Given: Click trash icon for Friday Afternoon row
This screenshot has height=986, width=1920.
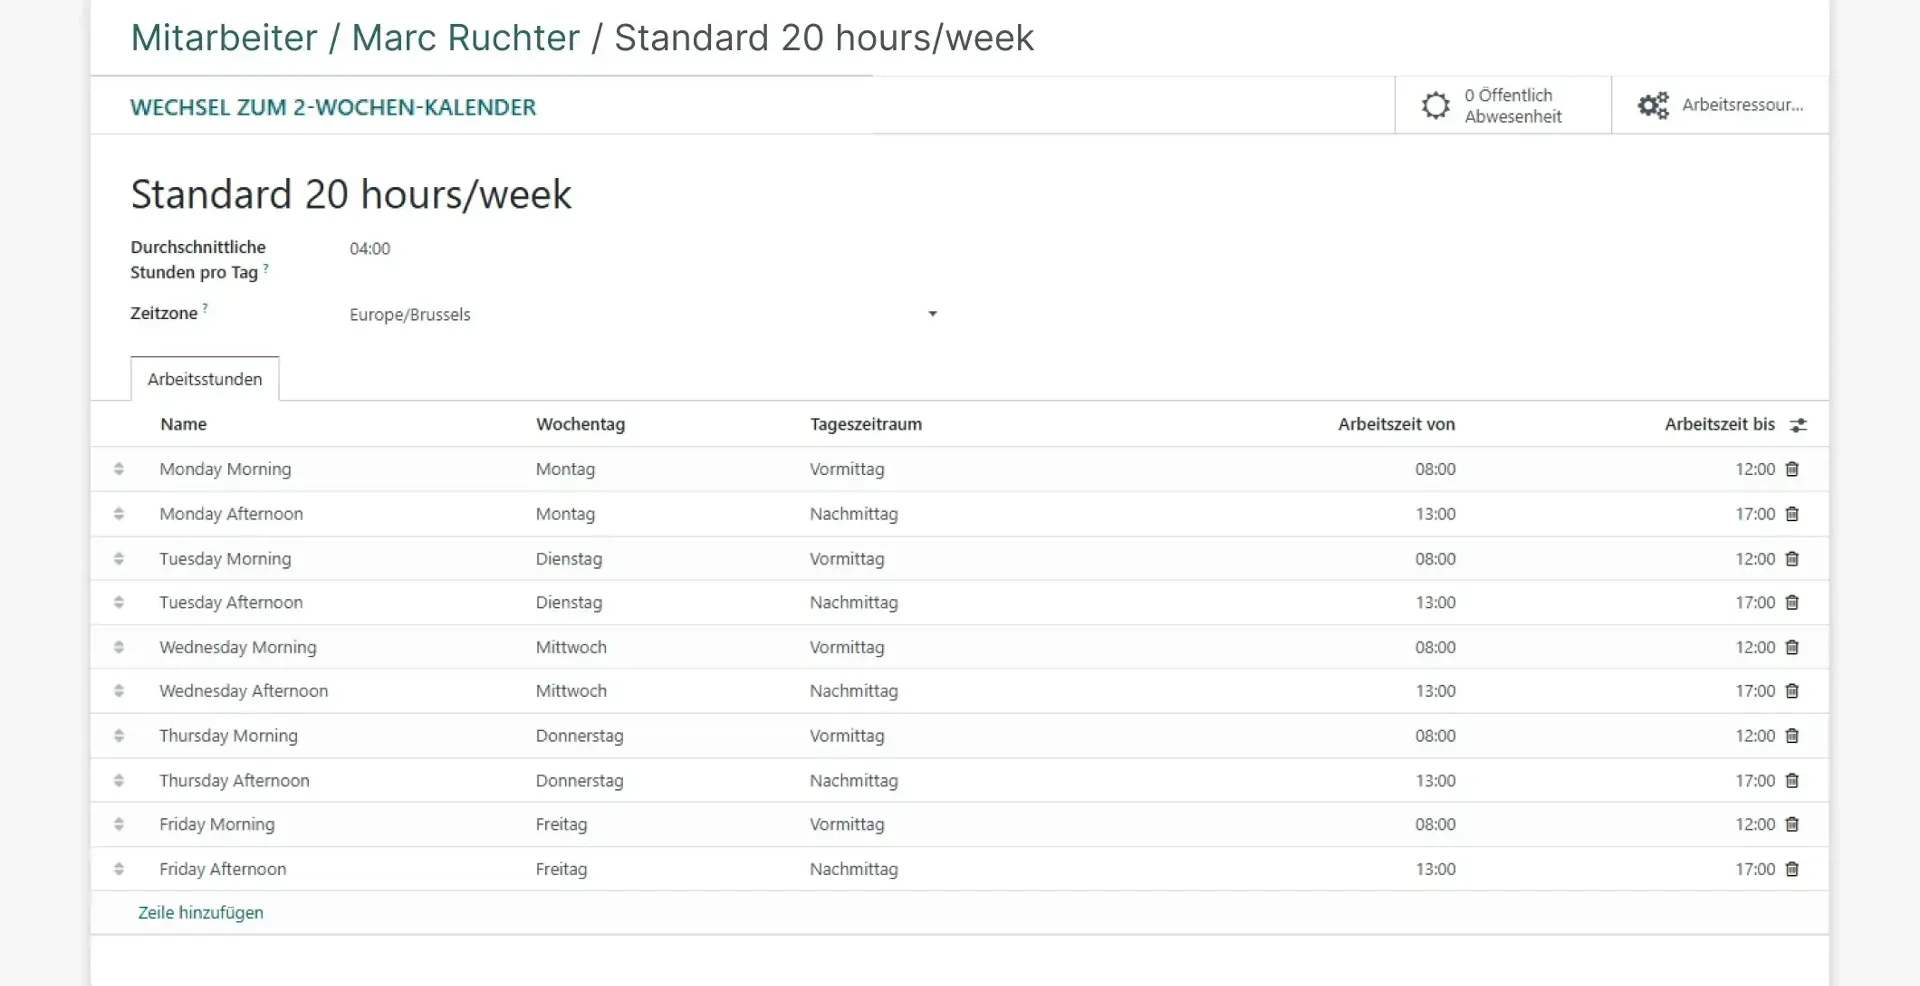Looking at the screenshot, I should click(x=1792, y=869).
